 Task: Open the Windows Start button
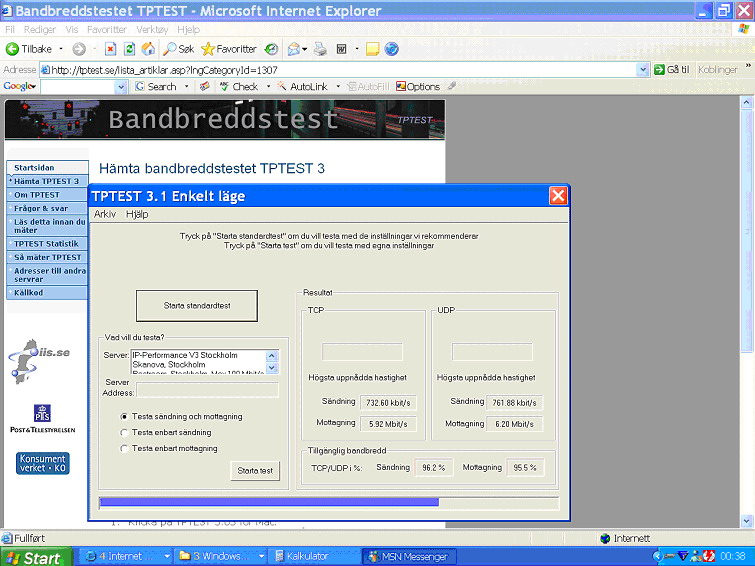[x=36, y=557]
